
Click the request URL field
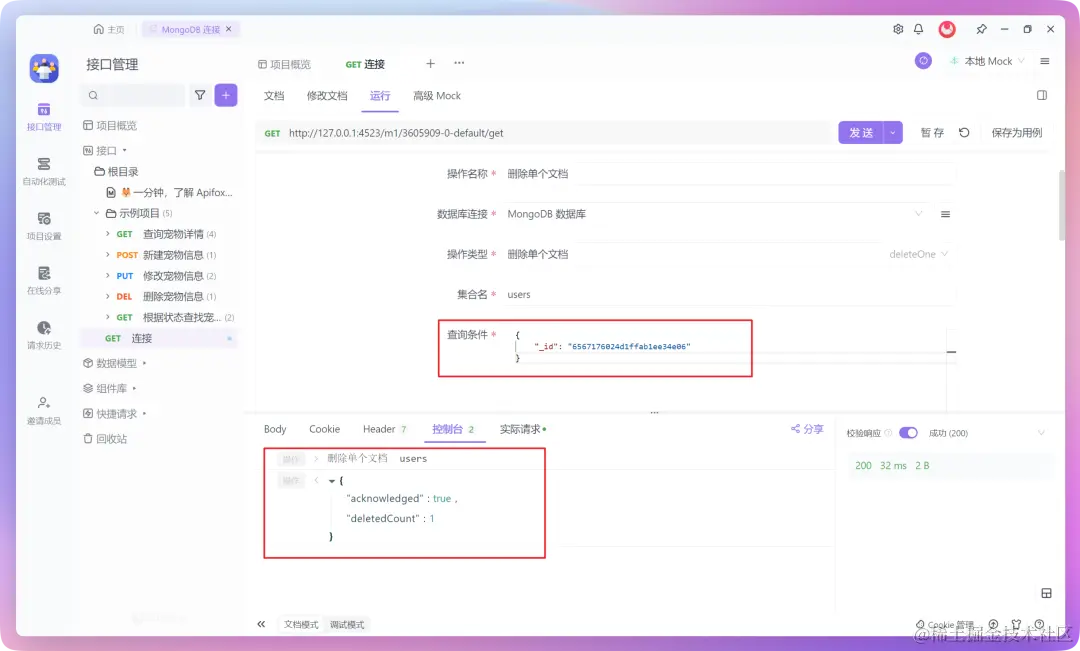tap(544, 133)
